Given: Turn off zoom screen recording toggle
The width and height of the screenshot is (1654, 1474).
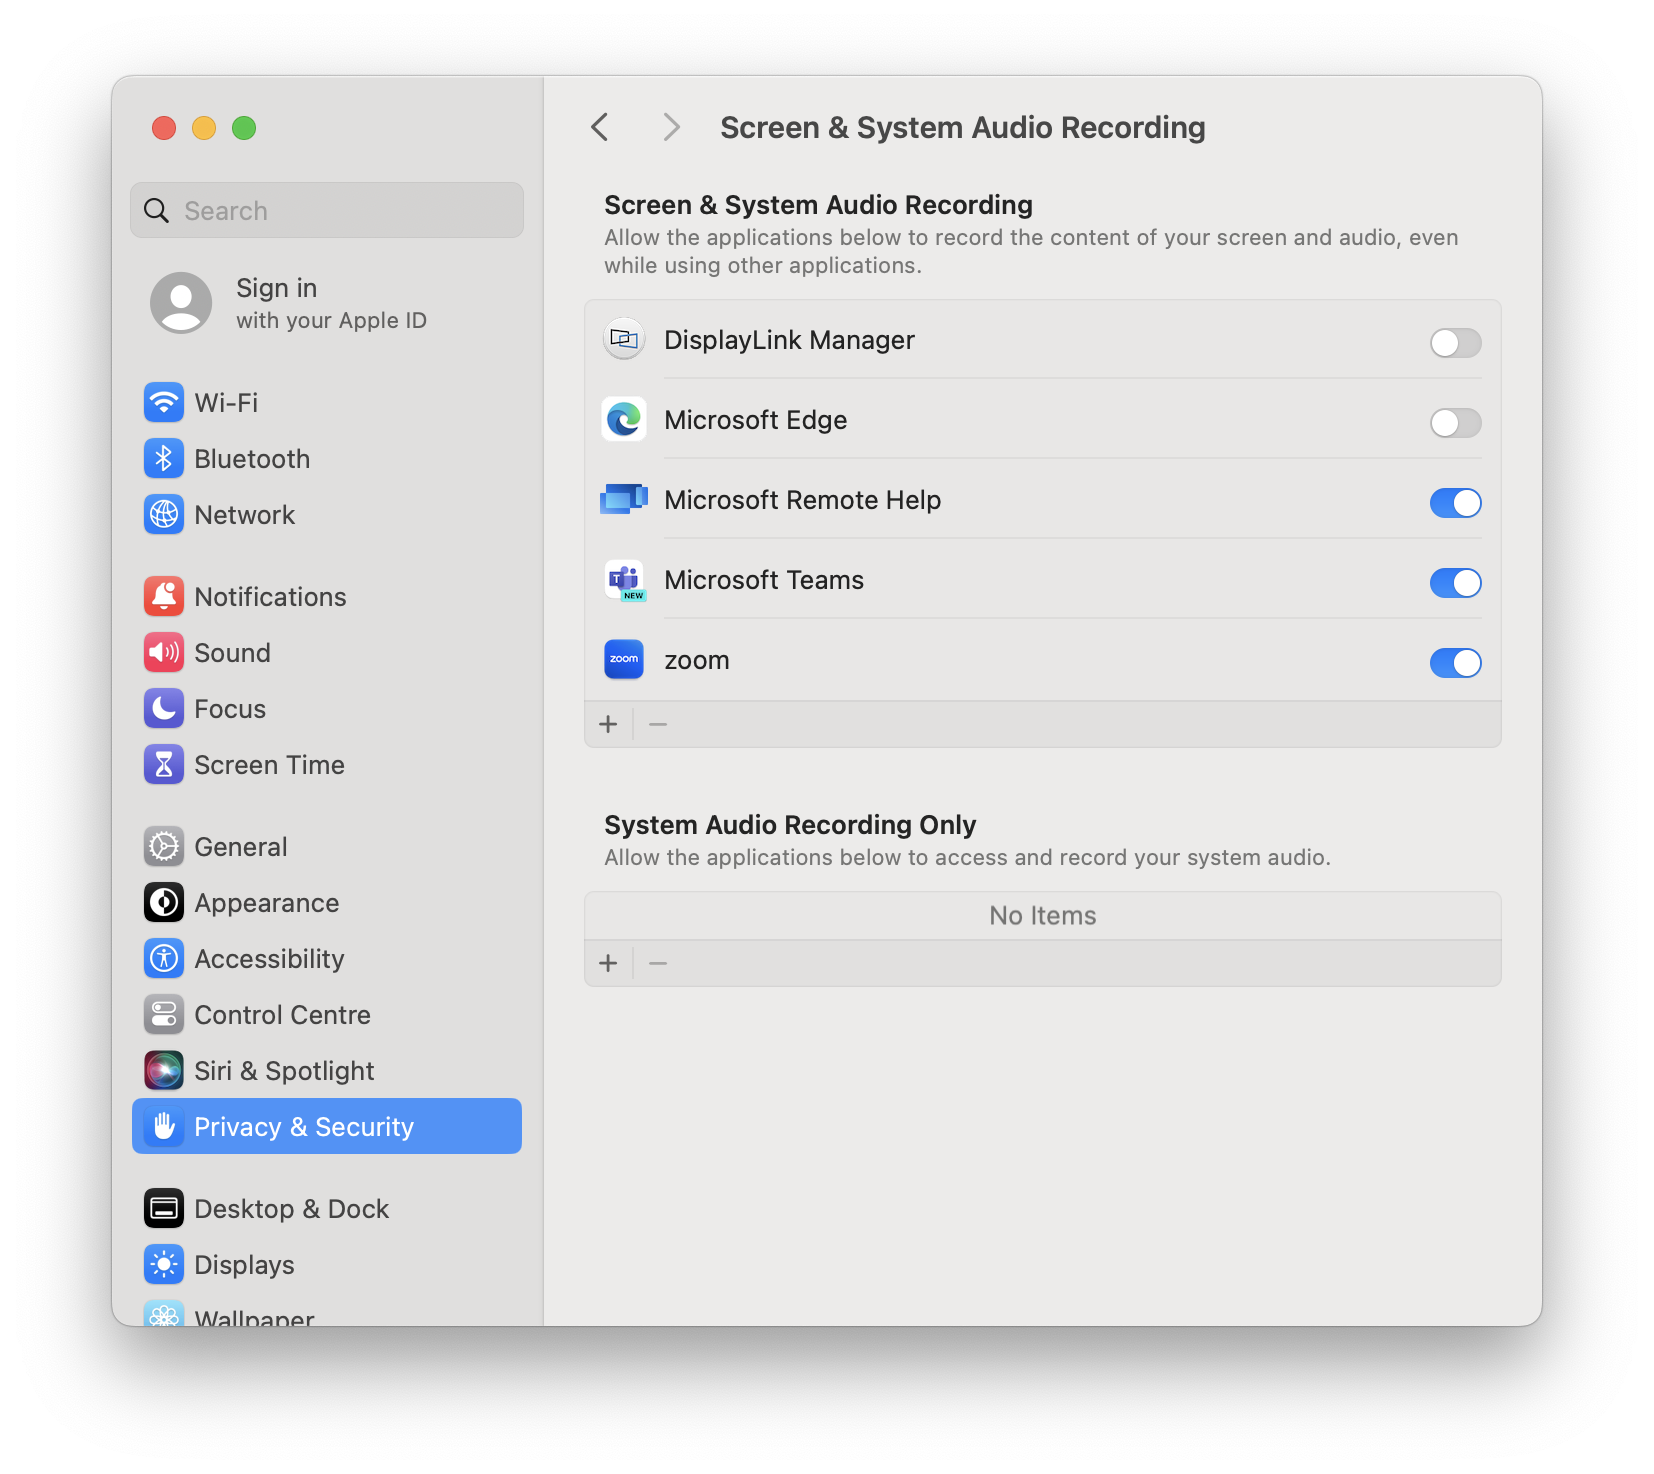Looking at the screenshot, I should click(x=1455, y=663).
